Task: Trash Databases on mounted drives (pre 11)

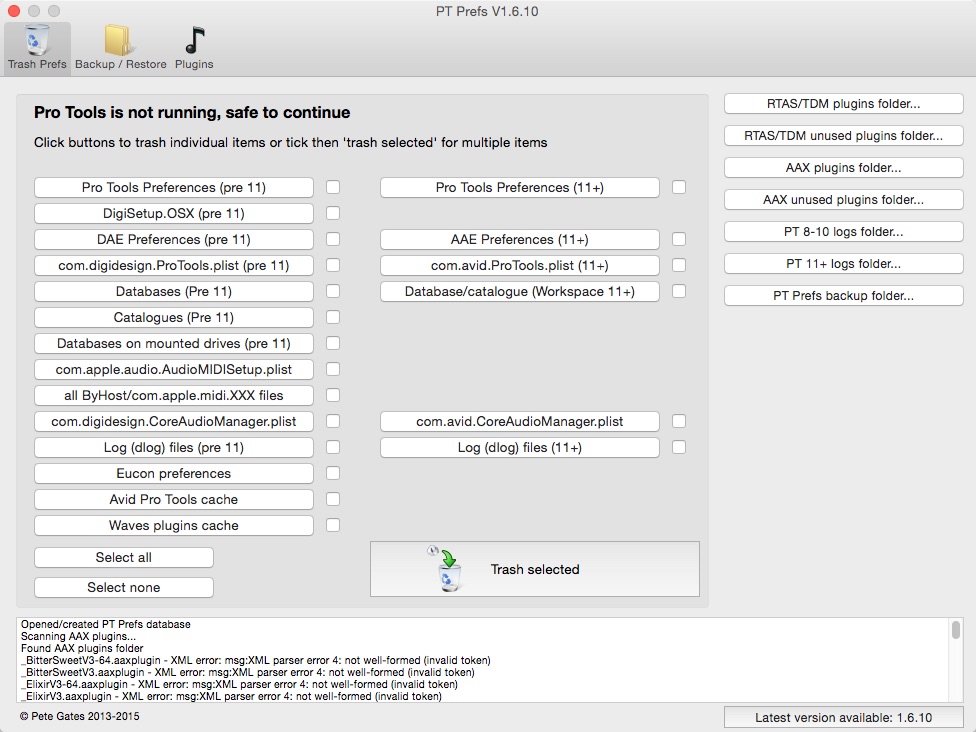Action: point(174,344)
